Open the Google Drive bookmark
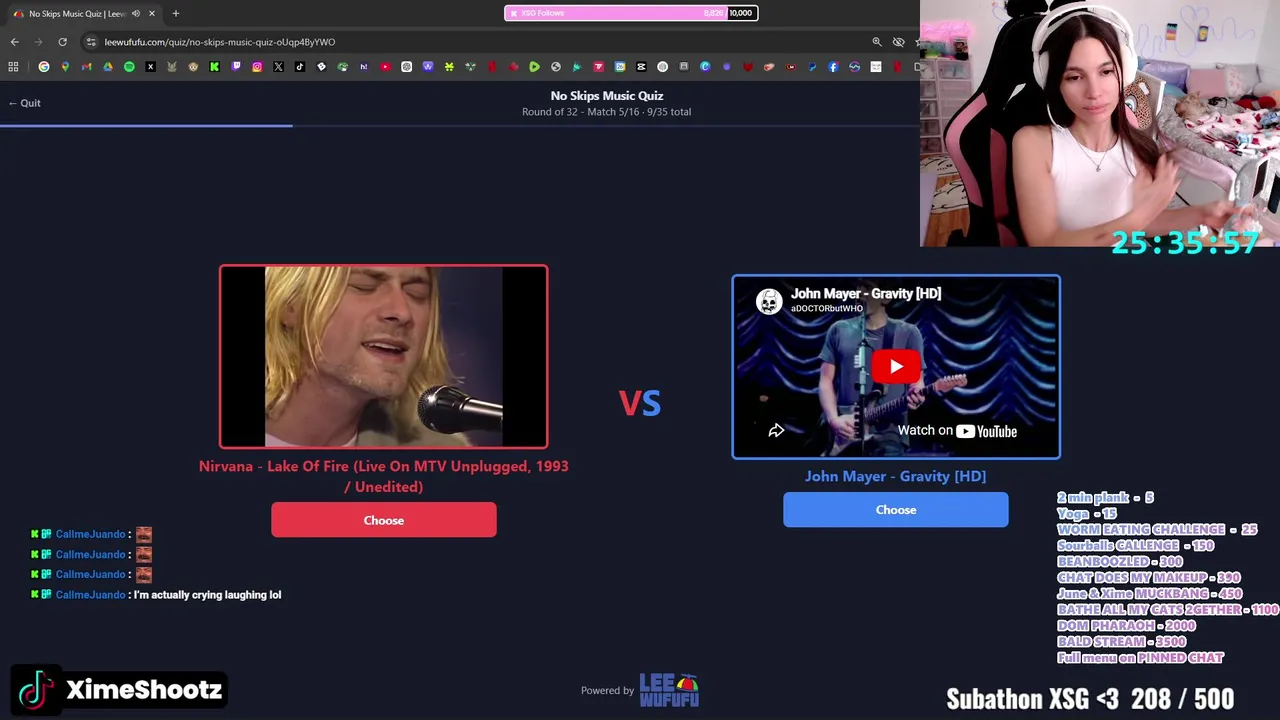The height and width of the screenshot is (720, 1280). 108,67
